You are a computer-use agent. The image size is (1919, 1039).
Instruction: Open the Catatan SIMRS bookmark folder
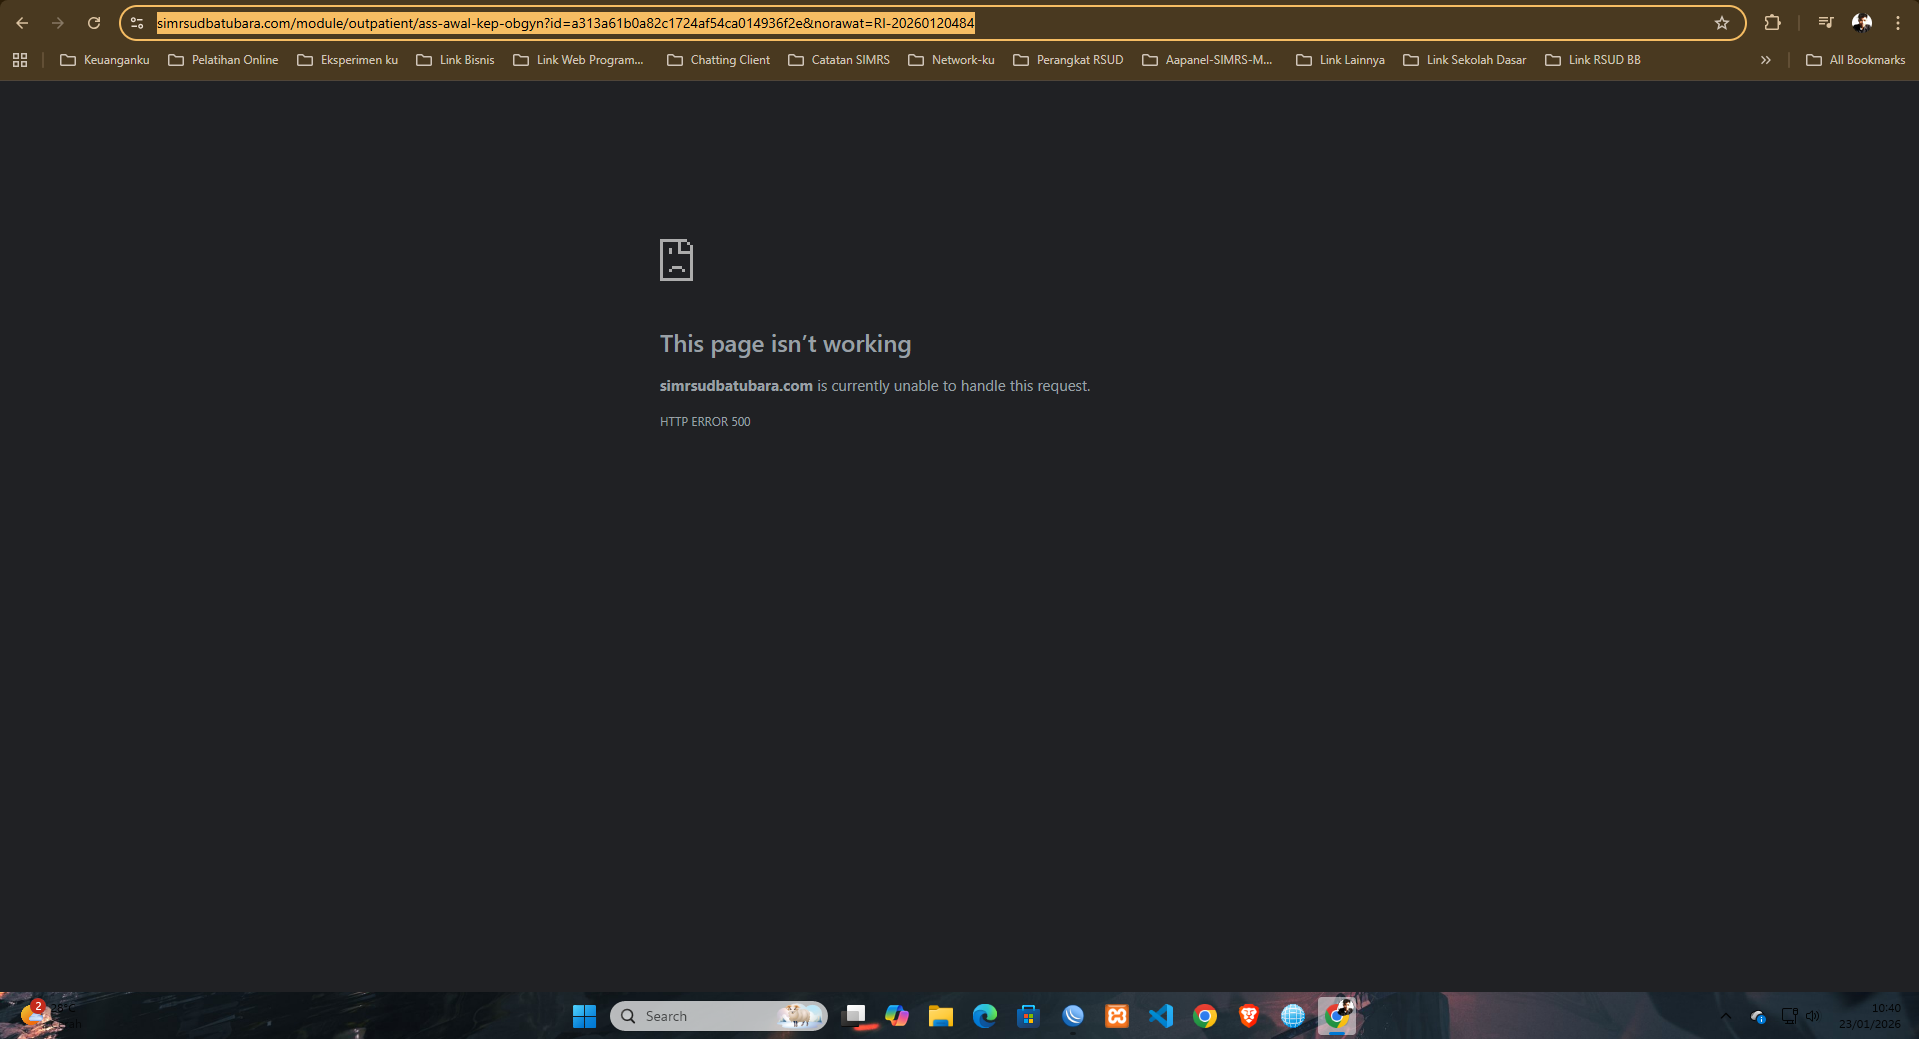[x=839, y=60]
